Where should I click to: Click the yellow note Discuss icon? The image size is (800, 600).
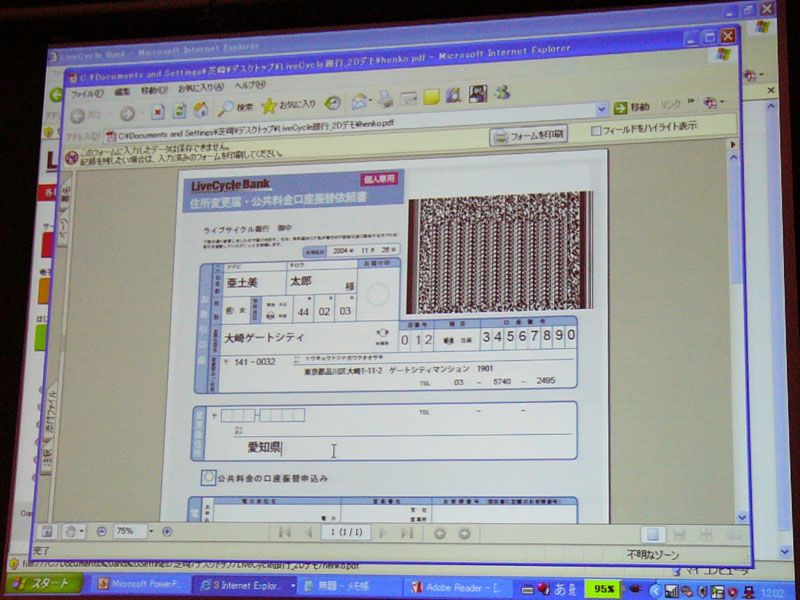(431, 97)
